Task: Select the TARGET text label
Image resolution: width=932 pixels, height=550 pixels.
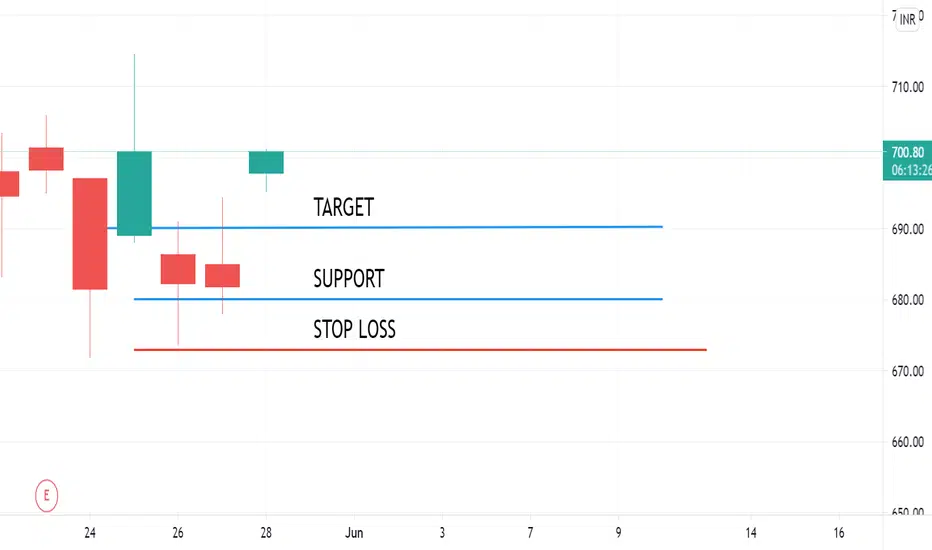Action: tap(344, 208)
